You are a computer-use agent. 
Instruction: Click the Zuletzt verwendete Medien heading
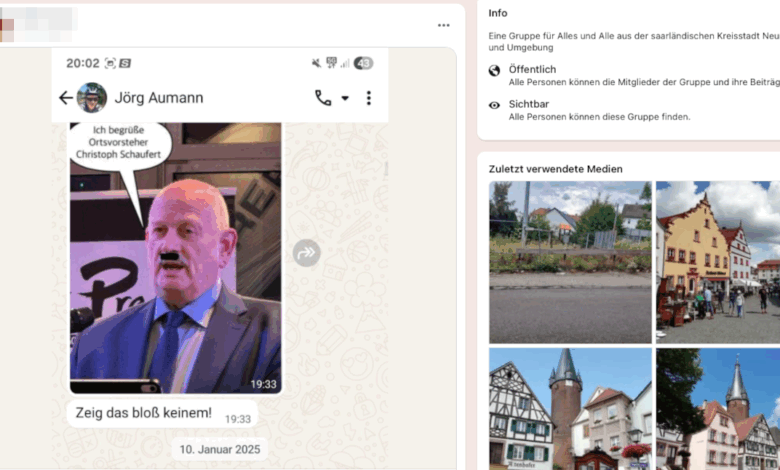555,169
